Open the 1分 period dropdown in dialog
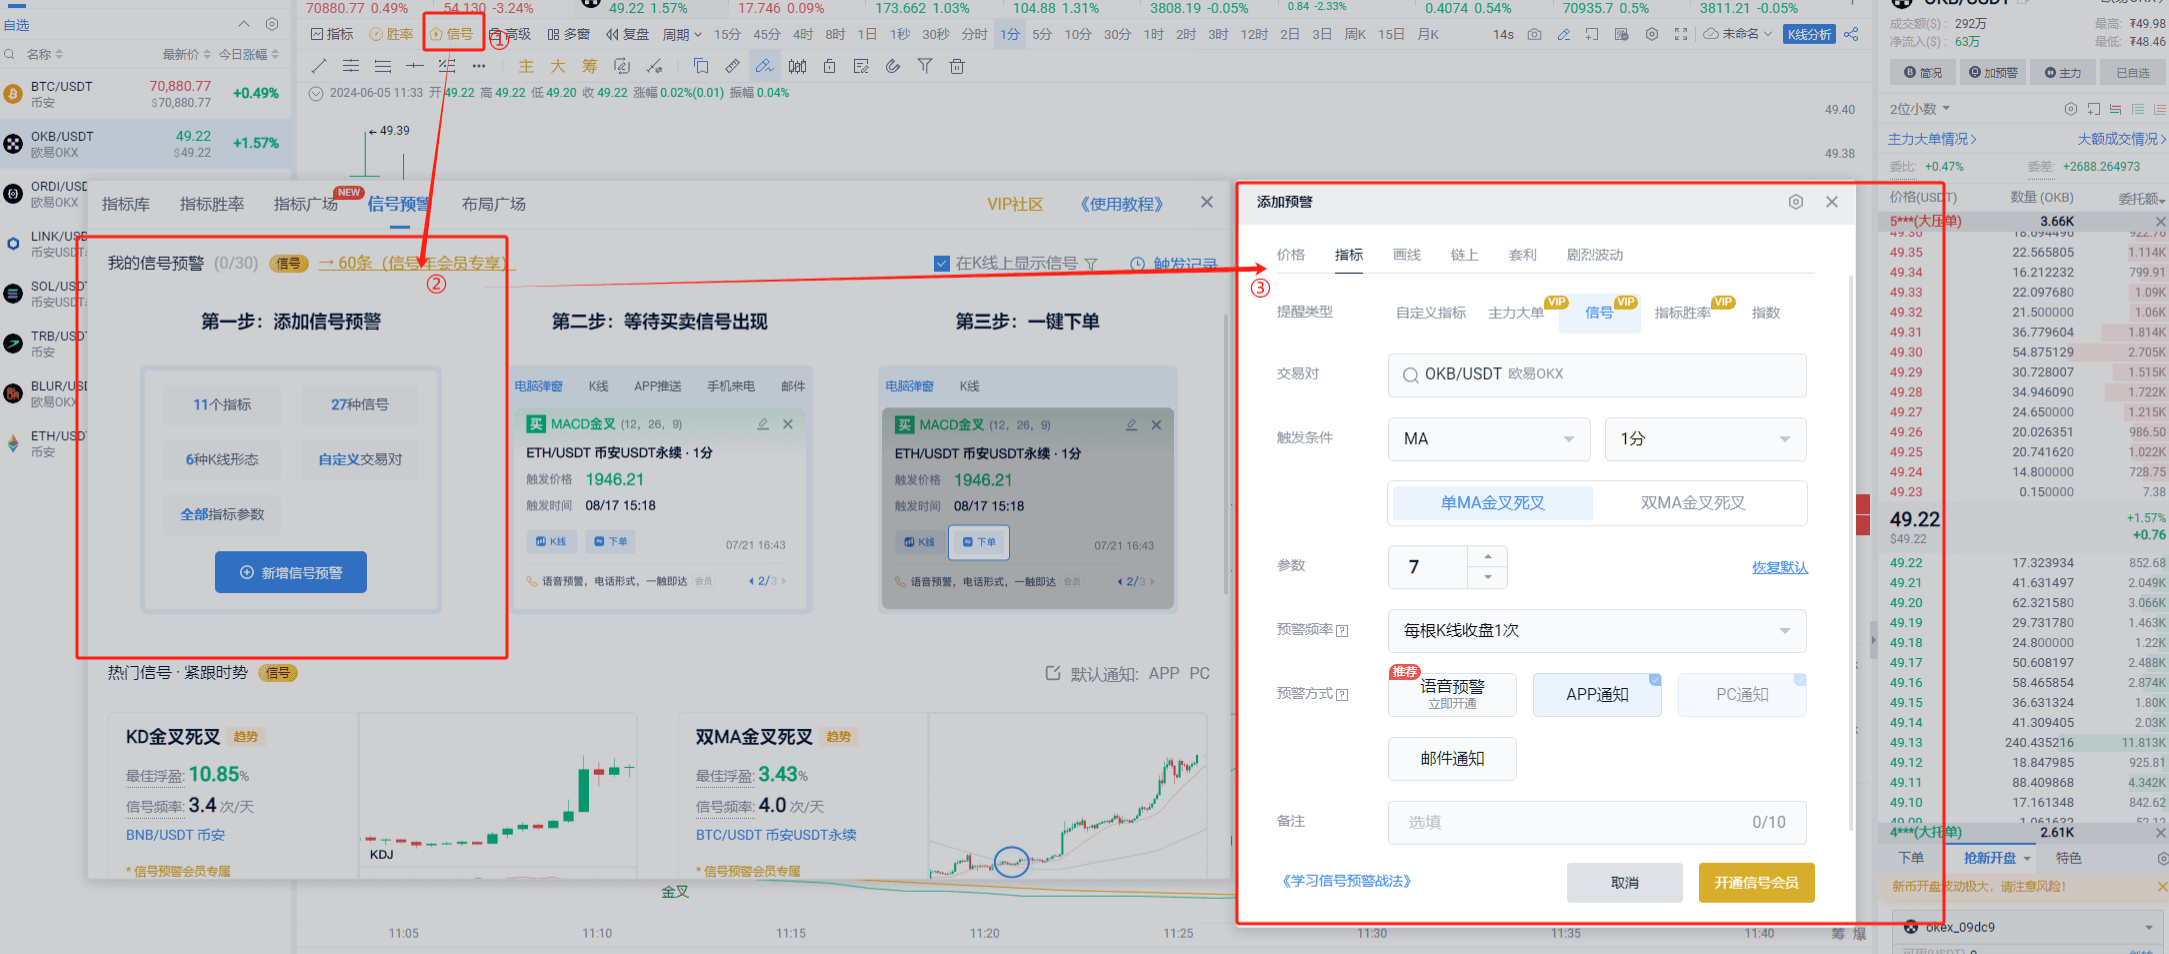Image resolution: width=2169 pixels, height=954 pixels. (x=1705, y=439)
